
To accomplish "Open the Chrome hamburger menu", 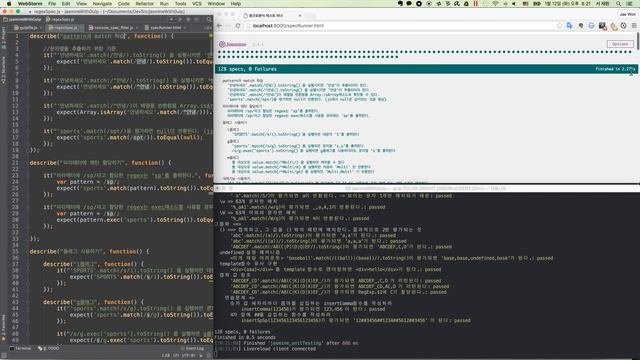I will (634, 26).
